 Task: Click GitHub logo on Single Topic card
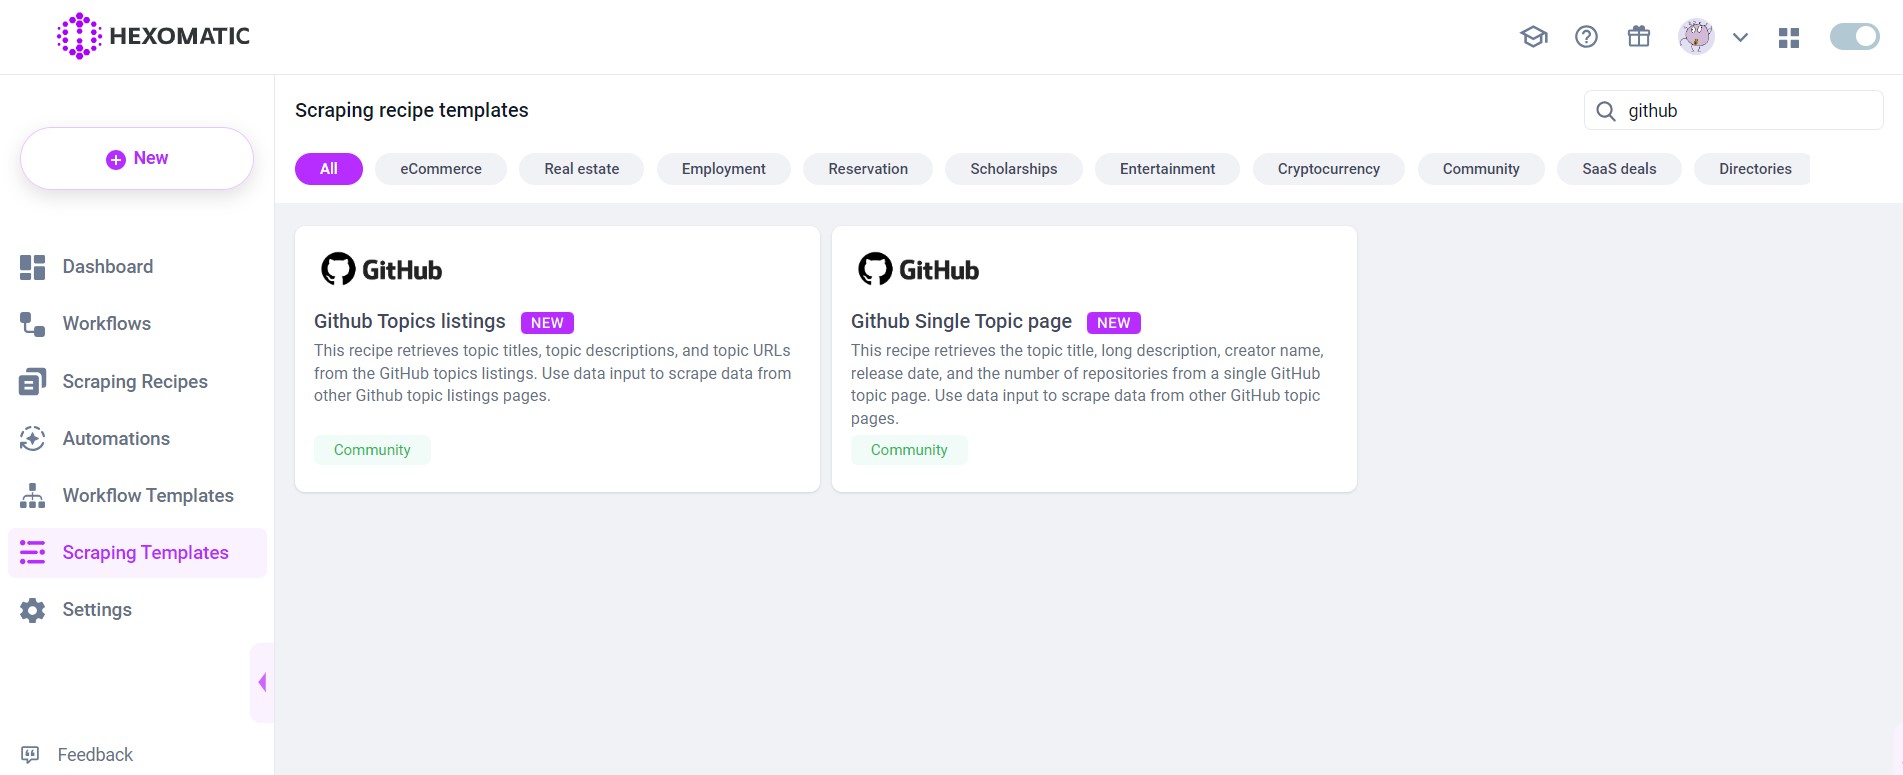tap(918, 269)
